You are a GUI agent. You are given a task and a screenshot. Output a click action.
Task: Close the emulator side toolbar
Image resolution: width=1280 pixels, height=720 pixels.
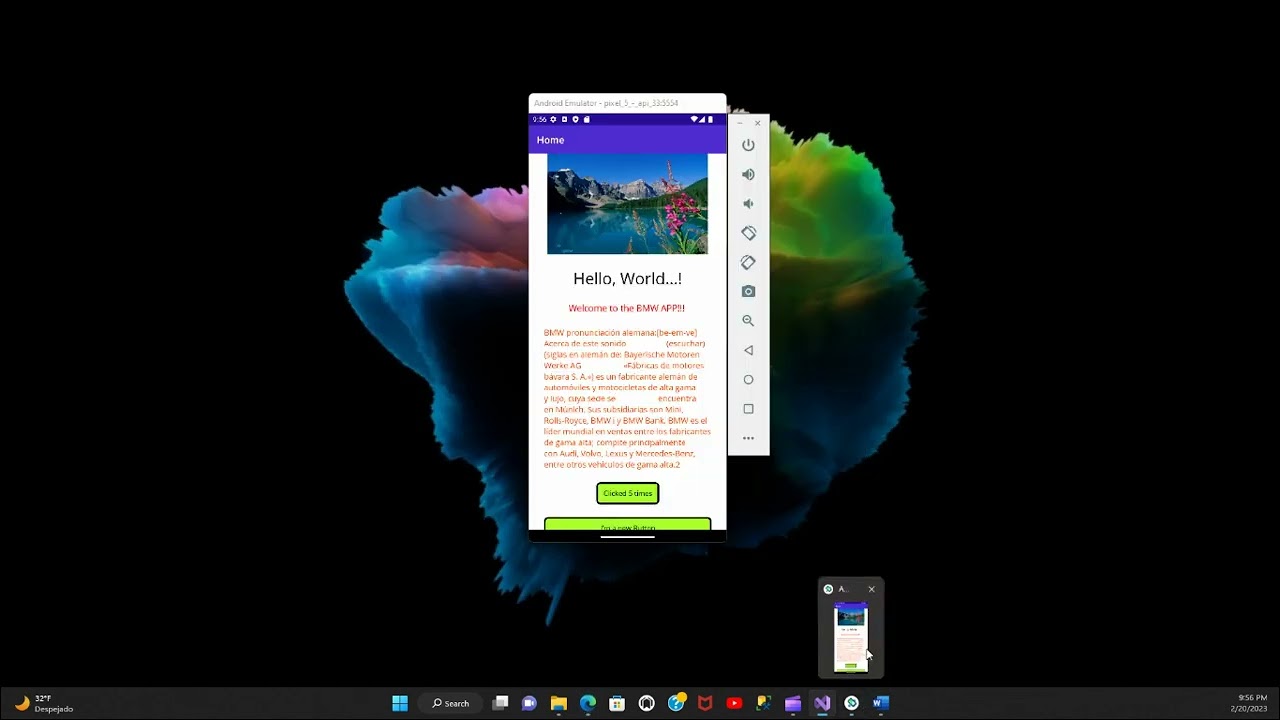(x=758, y=123)
